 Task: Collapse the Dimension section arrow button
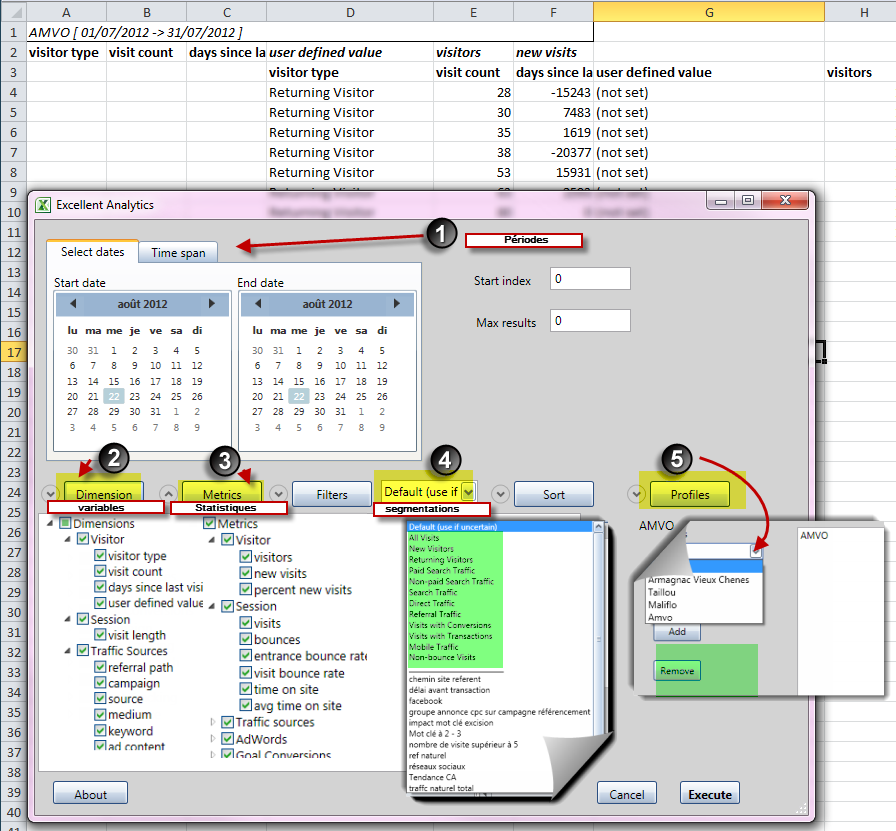(50, 493)
